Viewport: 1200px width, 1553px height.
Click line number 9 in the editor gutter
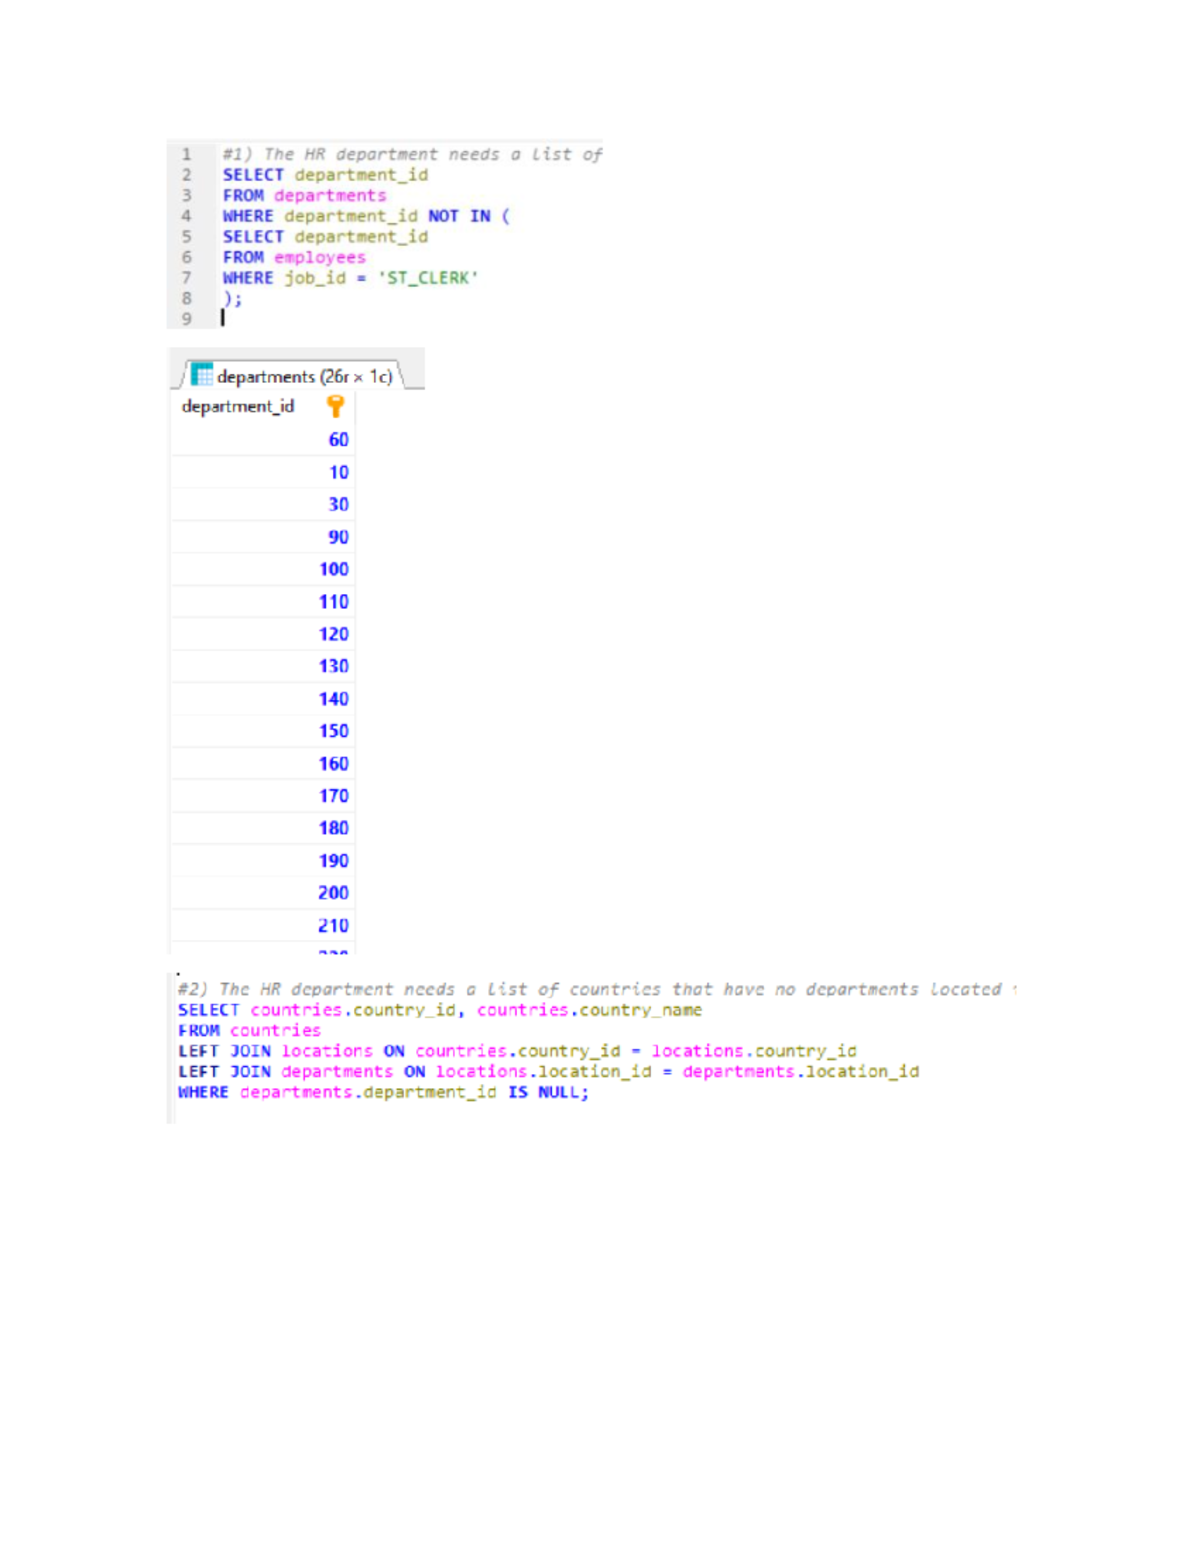point(186,319)
